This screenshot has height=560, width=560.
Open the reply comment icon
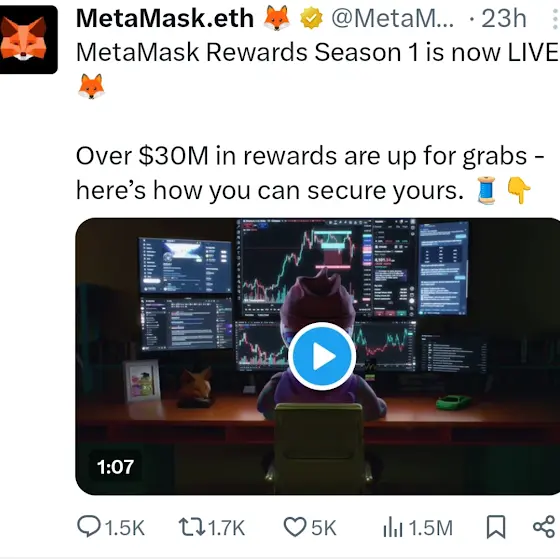click(88, 526)
